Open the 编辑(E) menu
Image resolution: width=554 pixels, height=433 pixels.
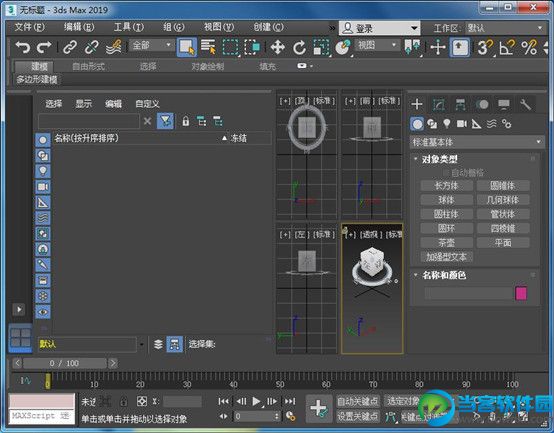[x=79, y=27]
